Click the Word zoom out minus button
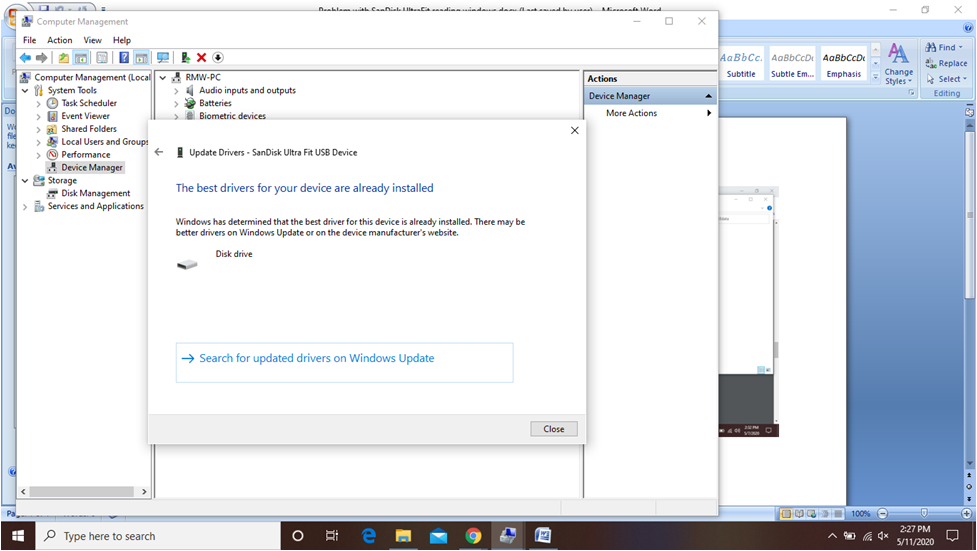The image size is (977, 551). click(882, 514)
